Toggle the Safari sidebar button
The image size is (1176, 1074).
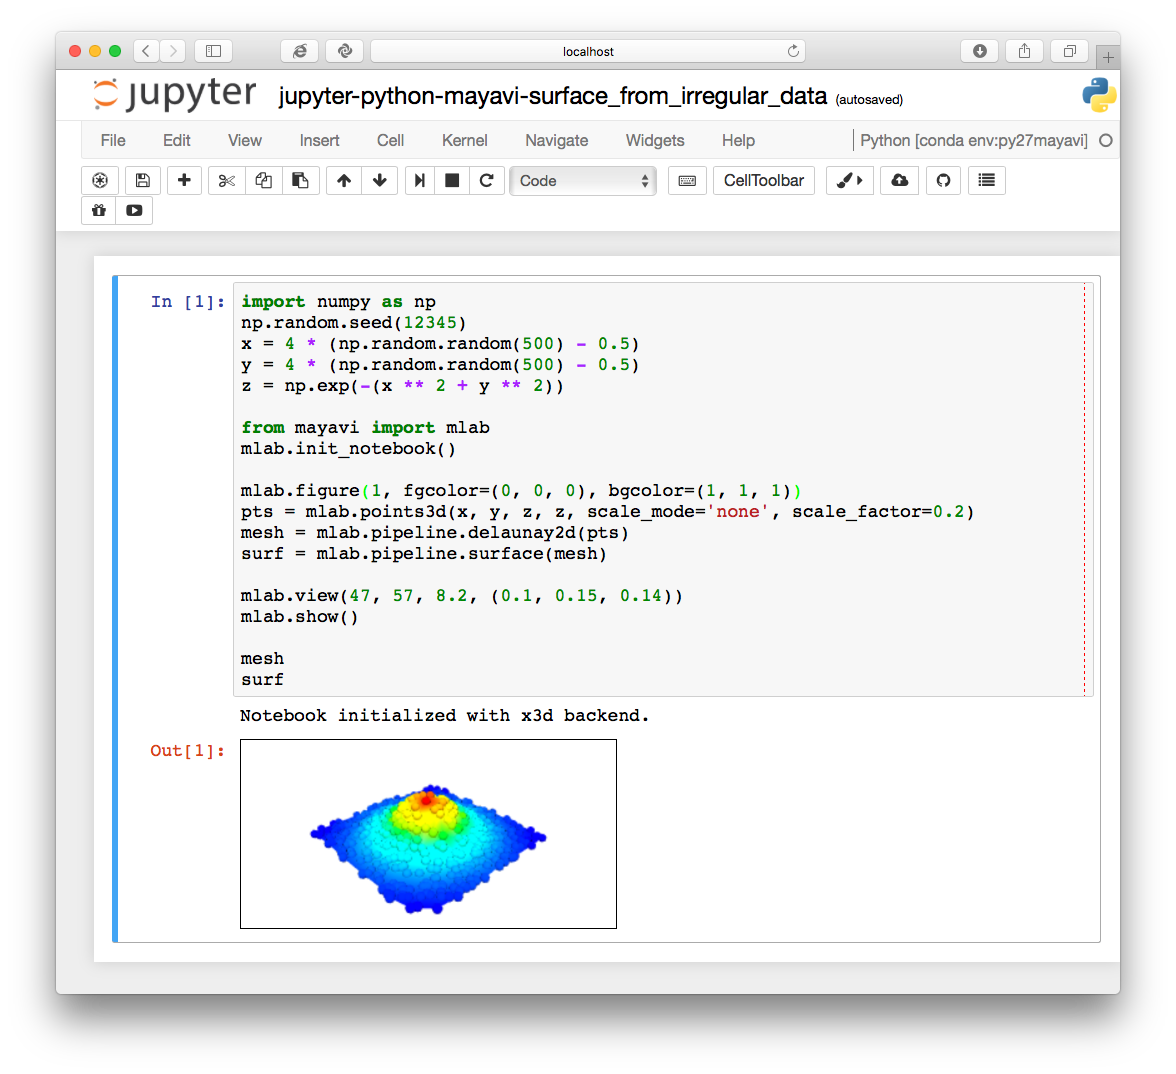click(x=214, y=51)
